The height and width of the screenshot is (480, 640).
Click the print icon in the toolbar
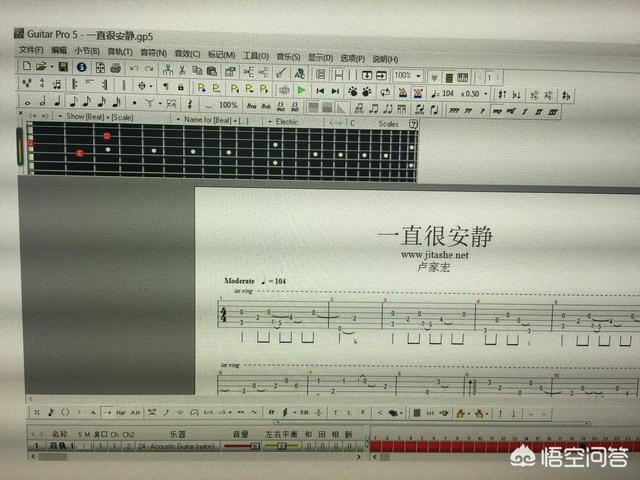[x=116, y=68]
